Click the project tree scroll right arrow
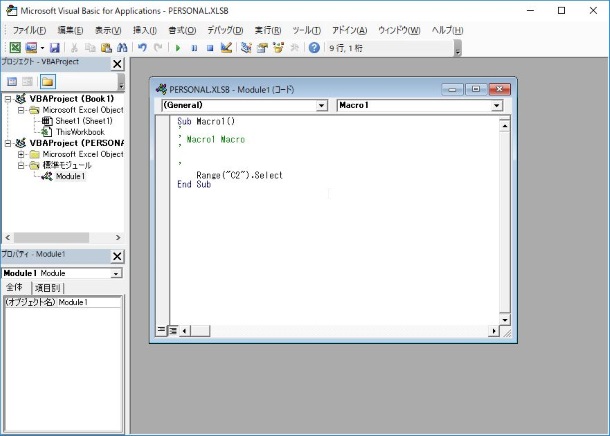 click(x=118, y=237)
